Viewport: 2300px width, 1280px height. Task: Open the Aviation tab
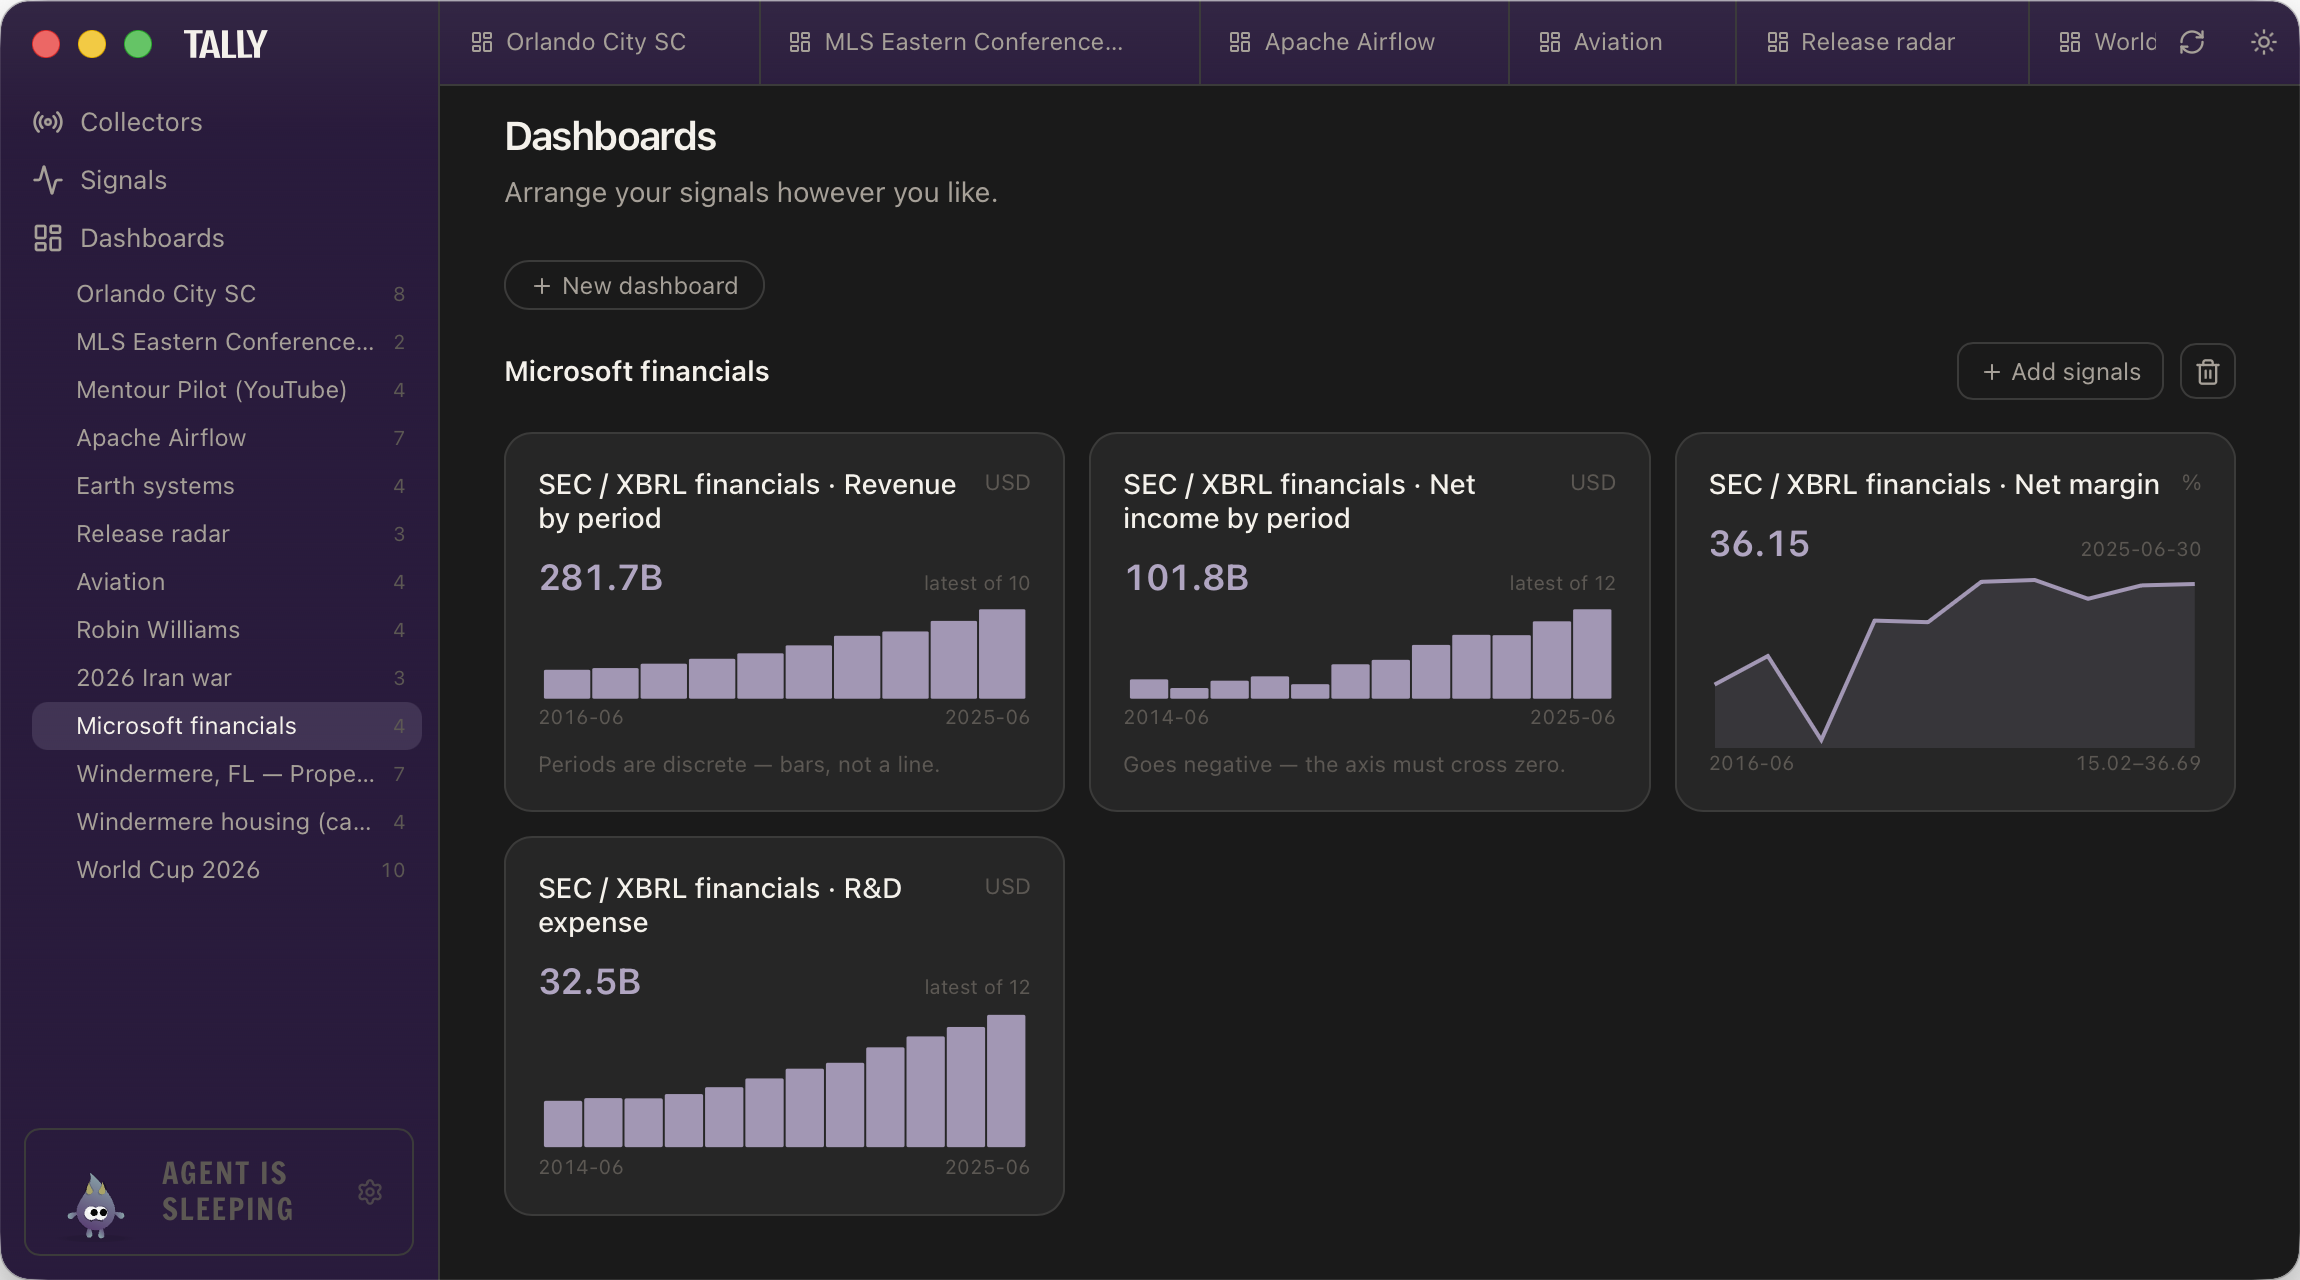pyautogui.click(x=1622, y=42)
